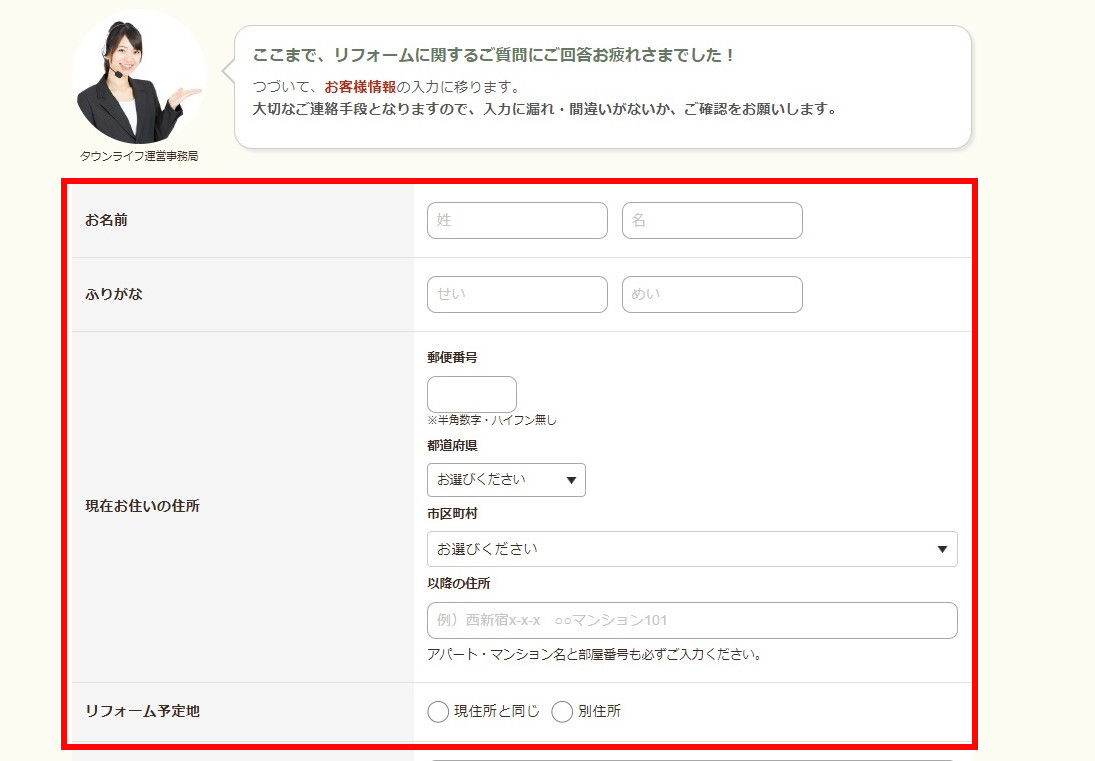Click the 姓 last name input field
The width and height of the screenshot is (1095, 761).
pos(517,221)
